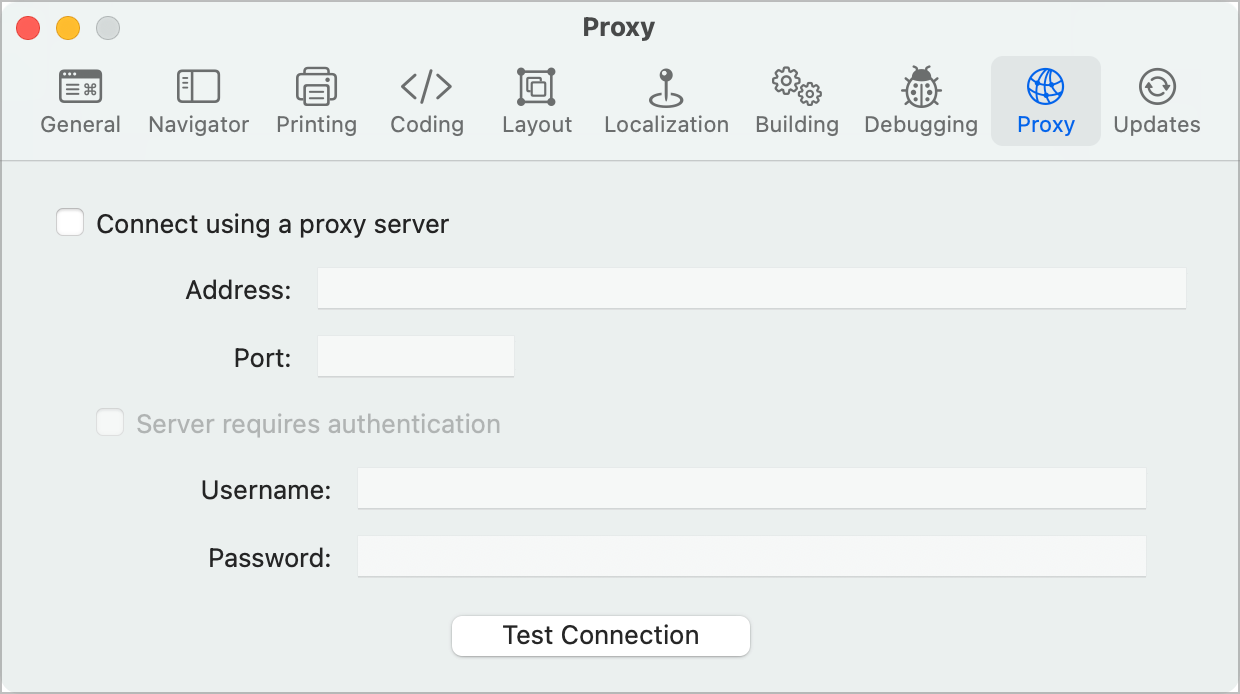Select the Password input field
The width and height of the screenshot is (1240, 694).
pyautogui.click(x=751, y=557)
